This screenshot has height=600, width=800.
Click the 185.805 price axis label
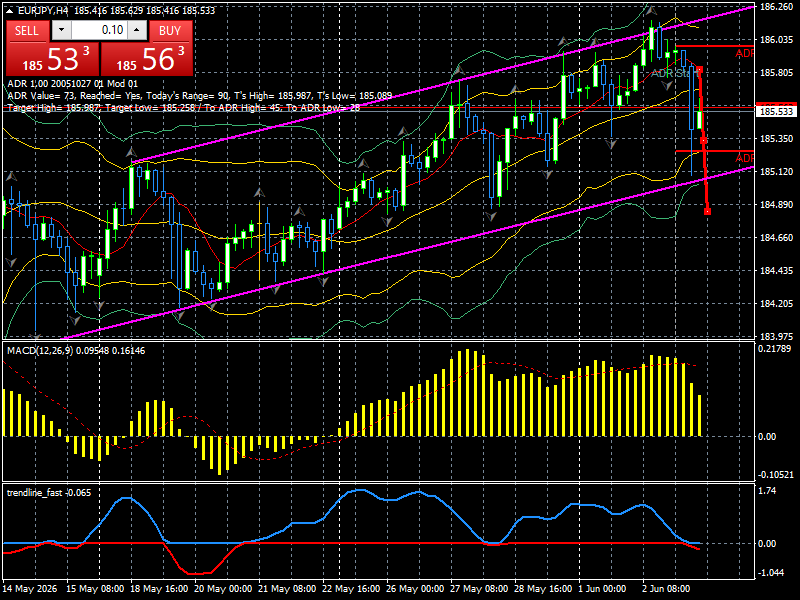click(777, 72)
